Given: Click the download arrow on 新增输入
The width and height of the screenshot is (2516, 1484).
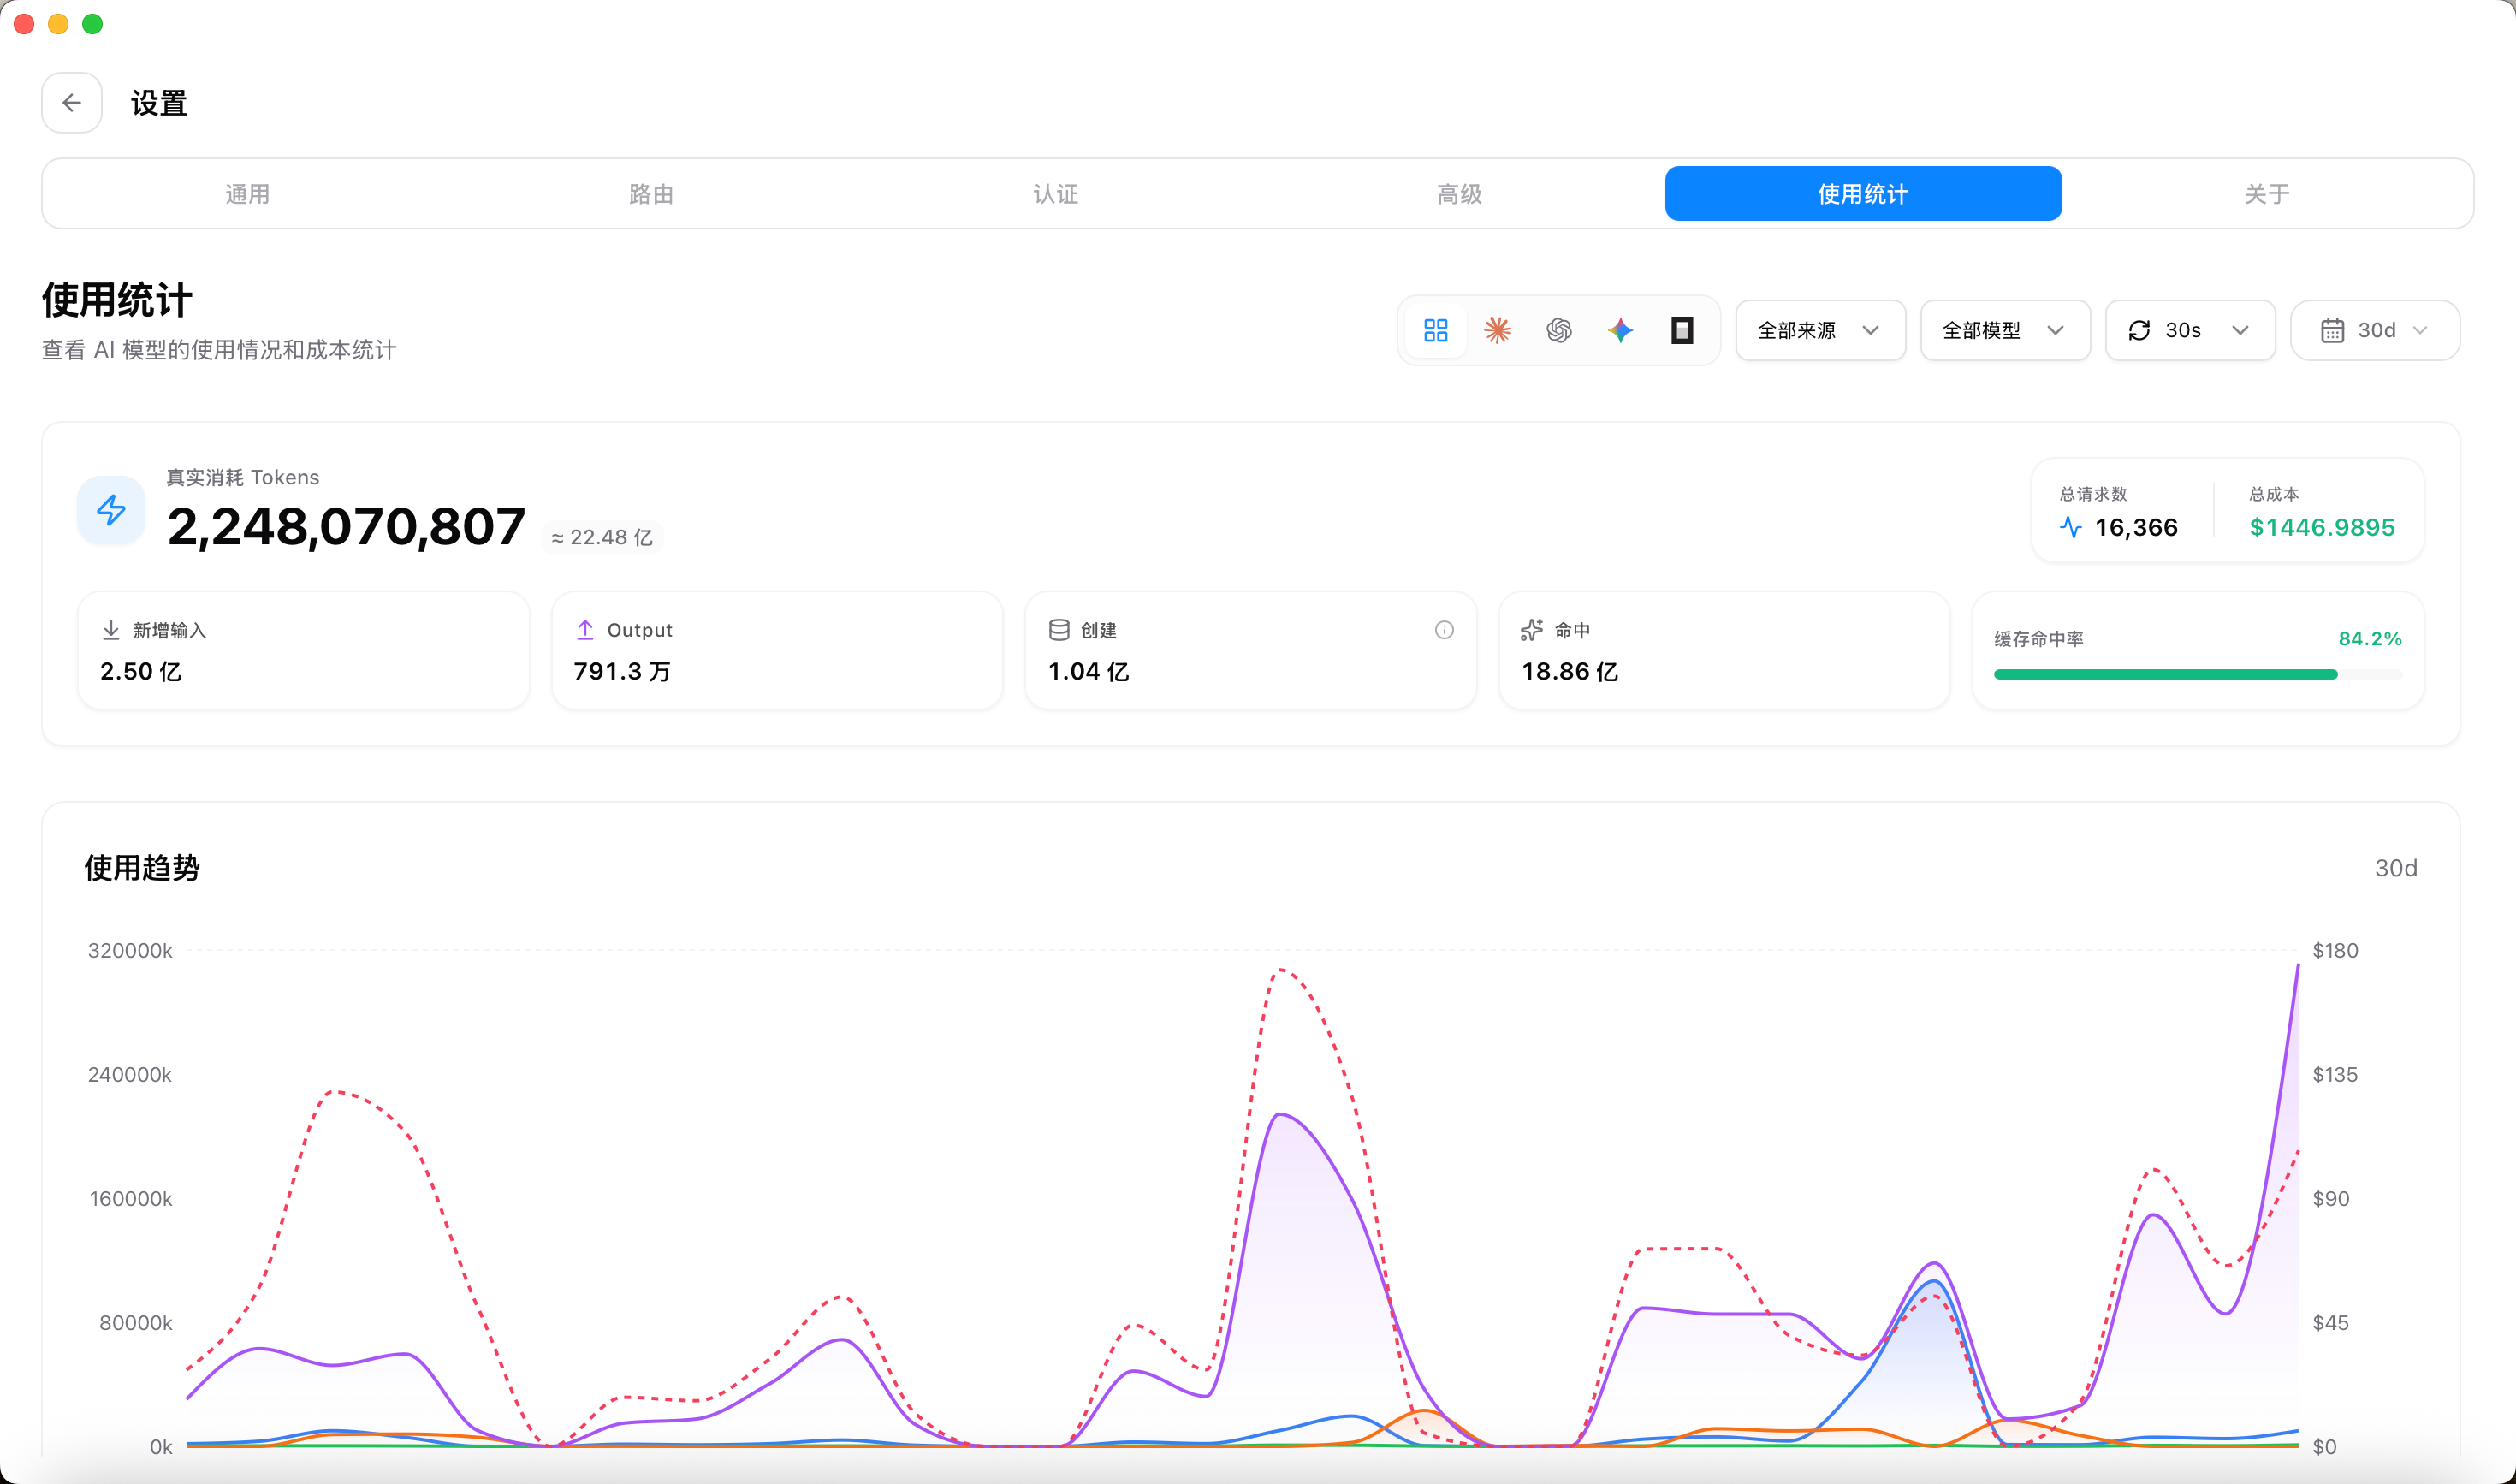Looking at the screenshot, I should pyautogui.click(x=111, y=629).
